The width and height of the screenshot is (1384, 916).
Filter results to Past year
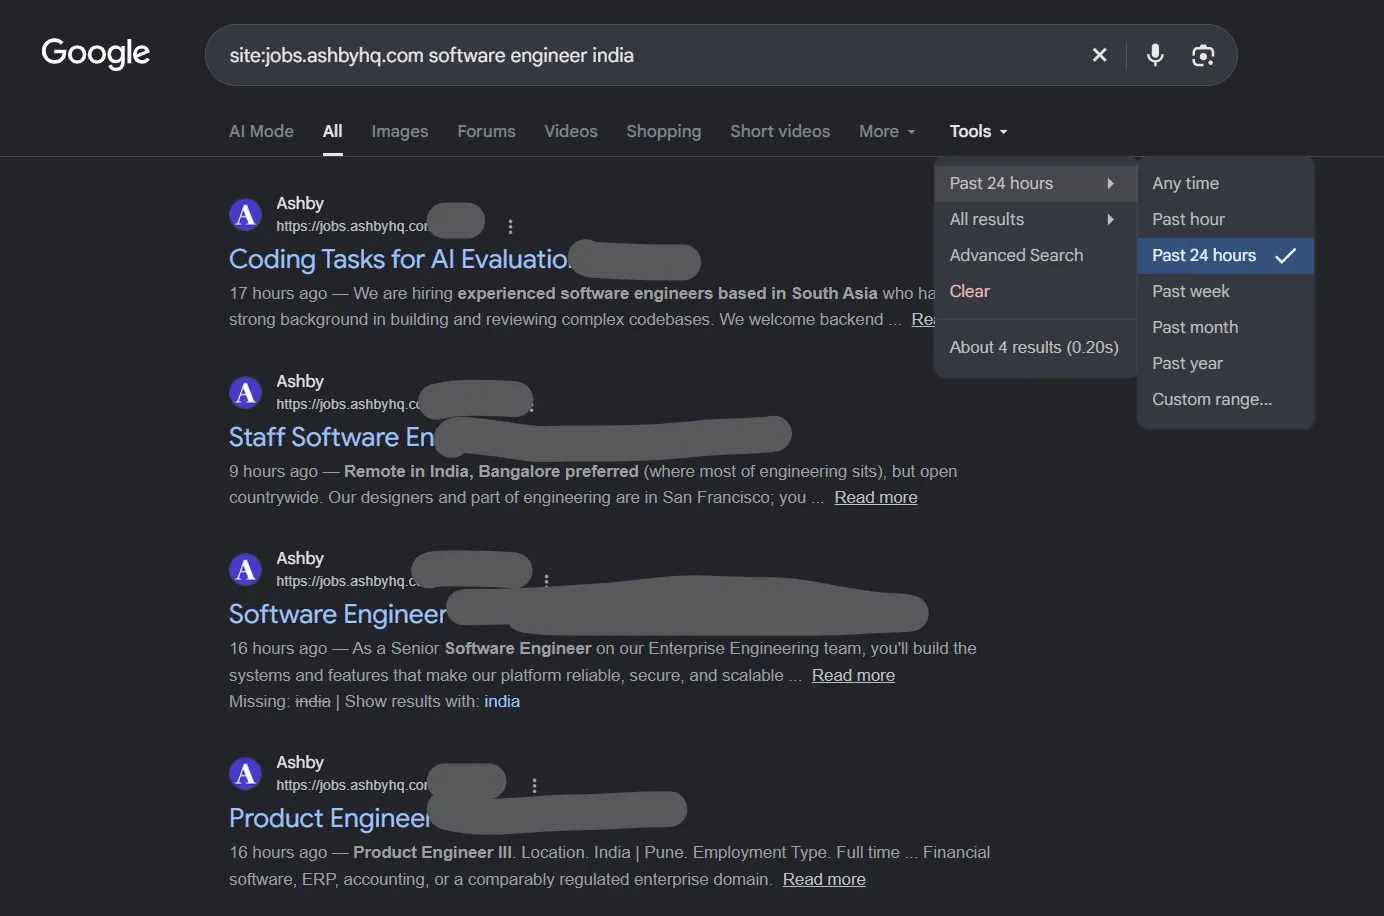[x=1225, y=363]
